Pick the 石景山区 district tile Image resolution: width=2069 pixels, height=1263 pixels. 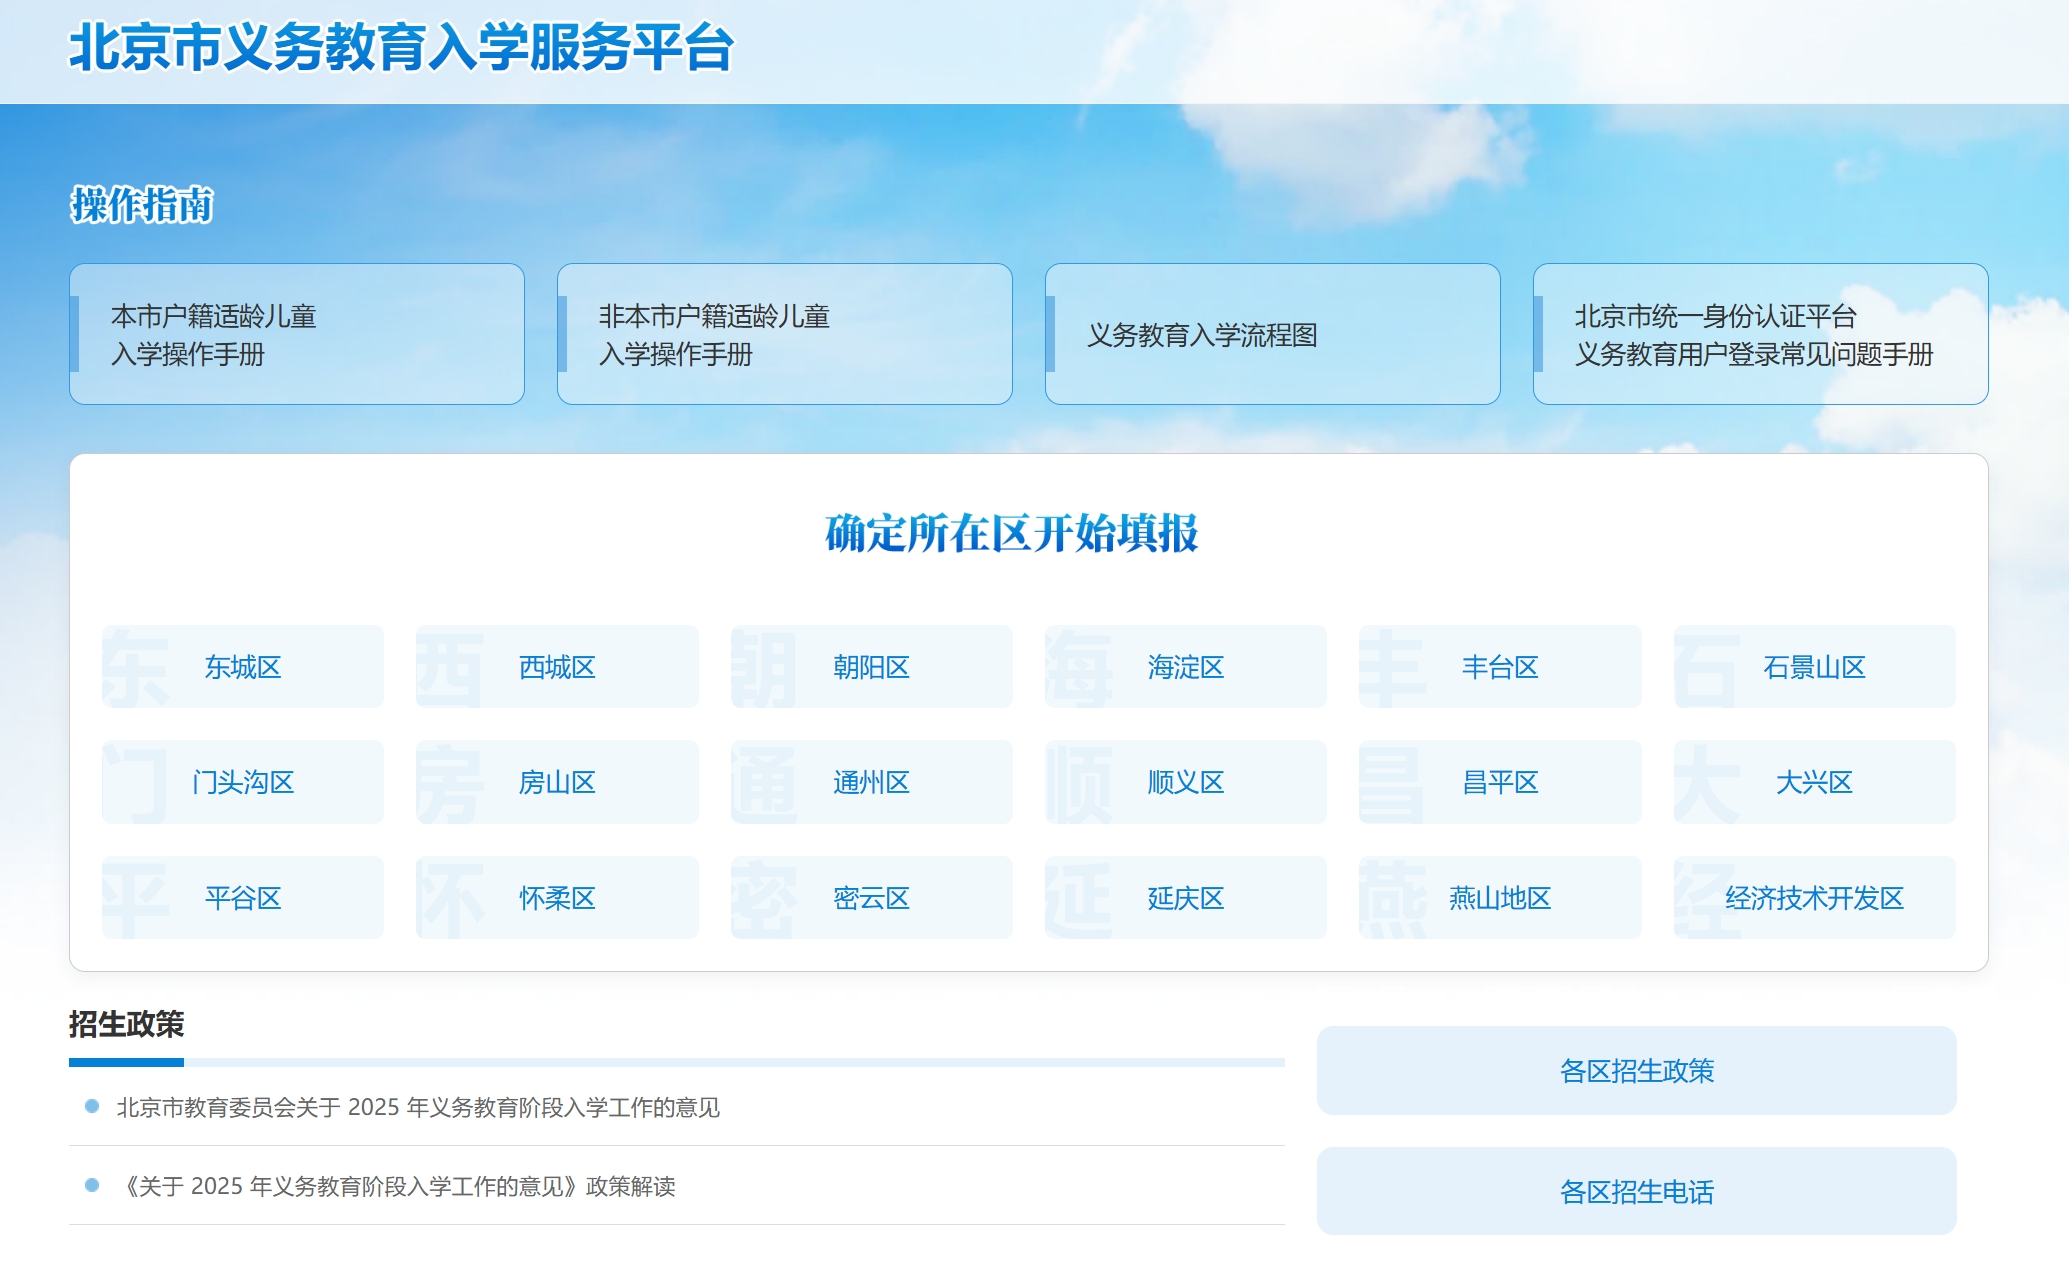click(1814, 667)
